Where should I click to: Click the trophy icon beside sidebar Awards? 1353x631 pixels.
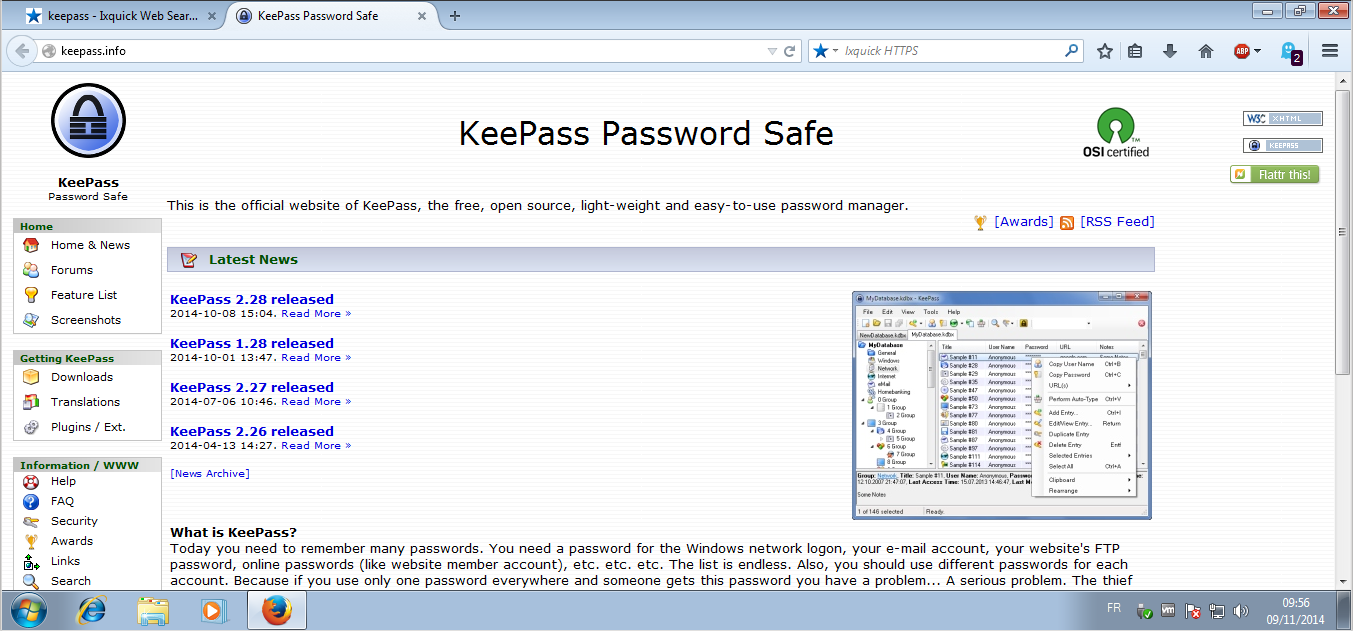point(31,541)
